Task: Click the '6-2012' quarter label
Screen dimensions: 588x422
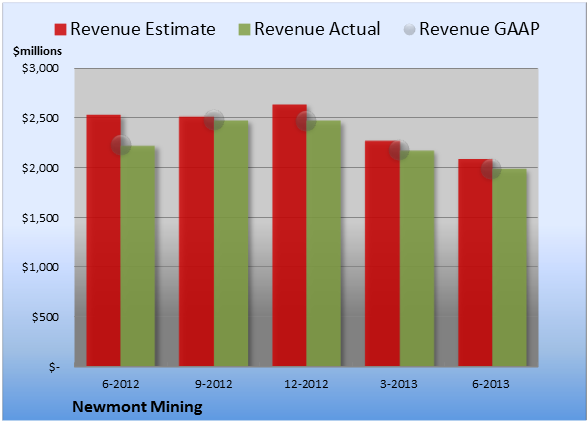Action: pos(121,384)
